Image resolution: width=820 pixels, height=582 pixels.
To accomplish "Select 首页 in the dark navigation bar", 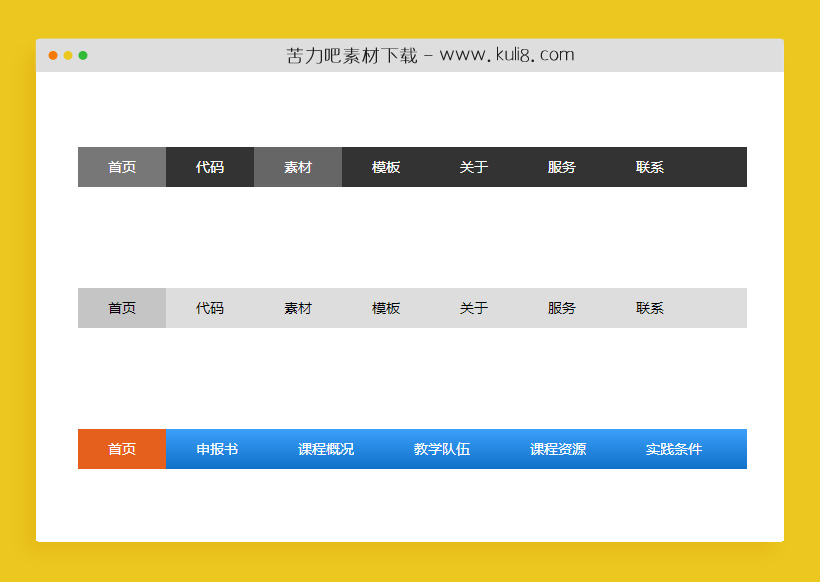I will point(121,167).
